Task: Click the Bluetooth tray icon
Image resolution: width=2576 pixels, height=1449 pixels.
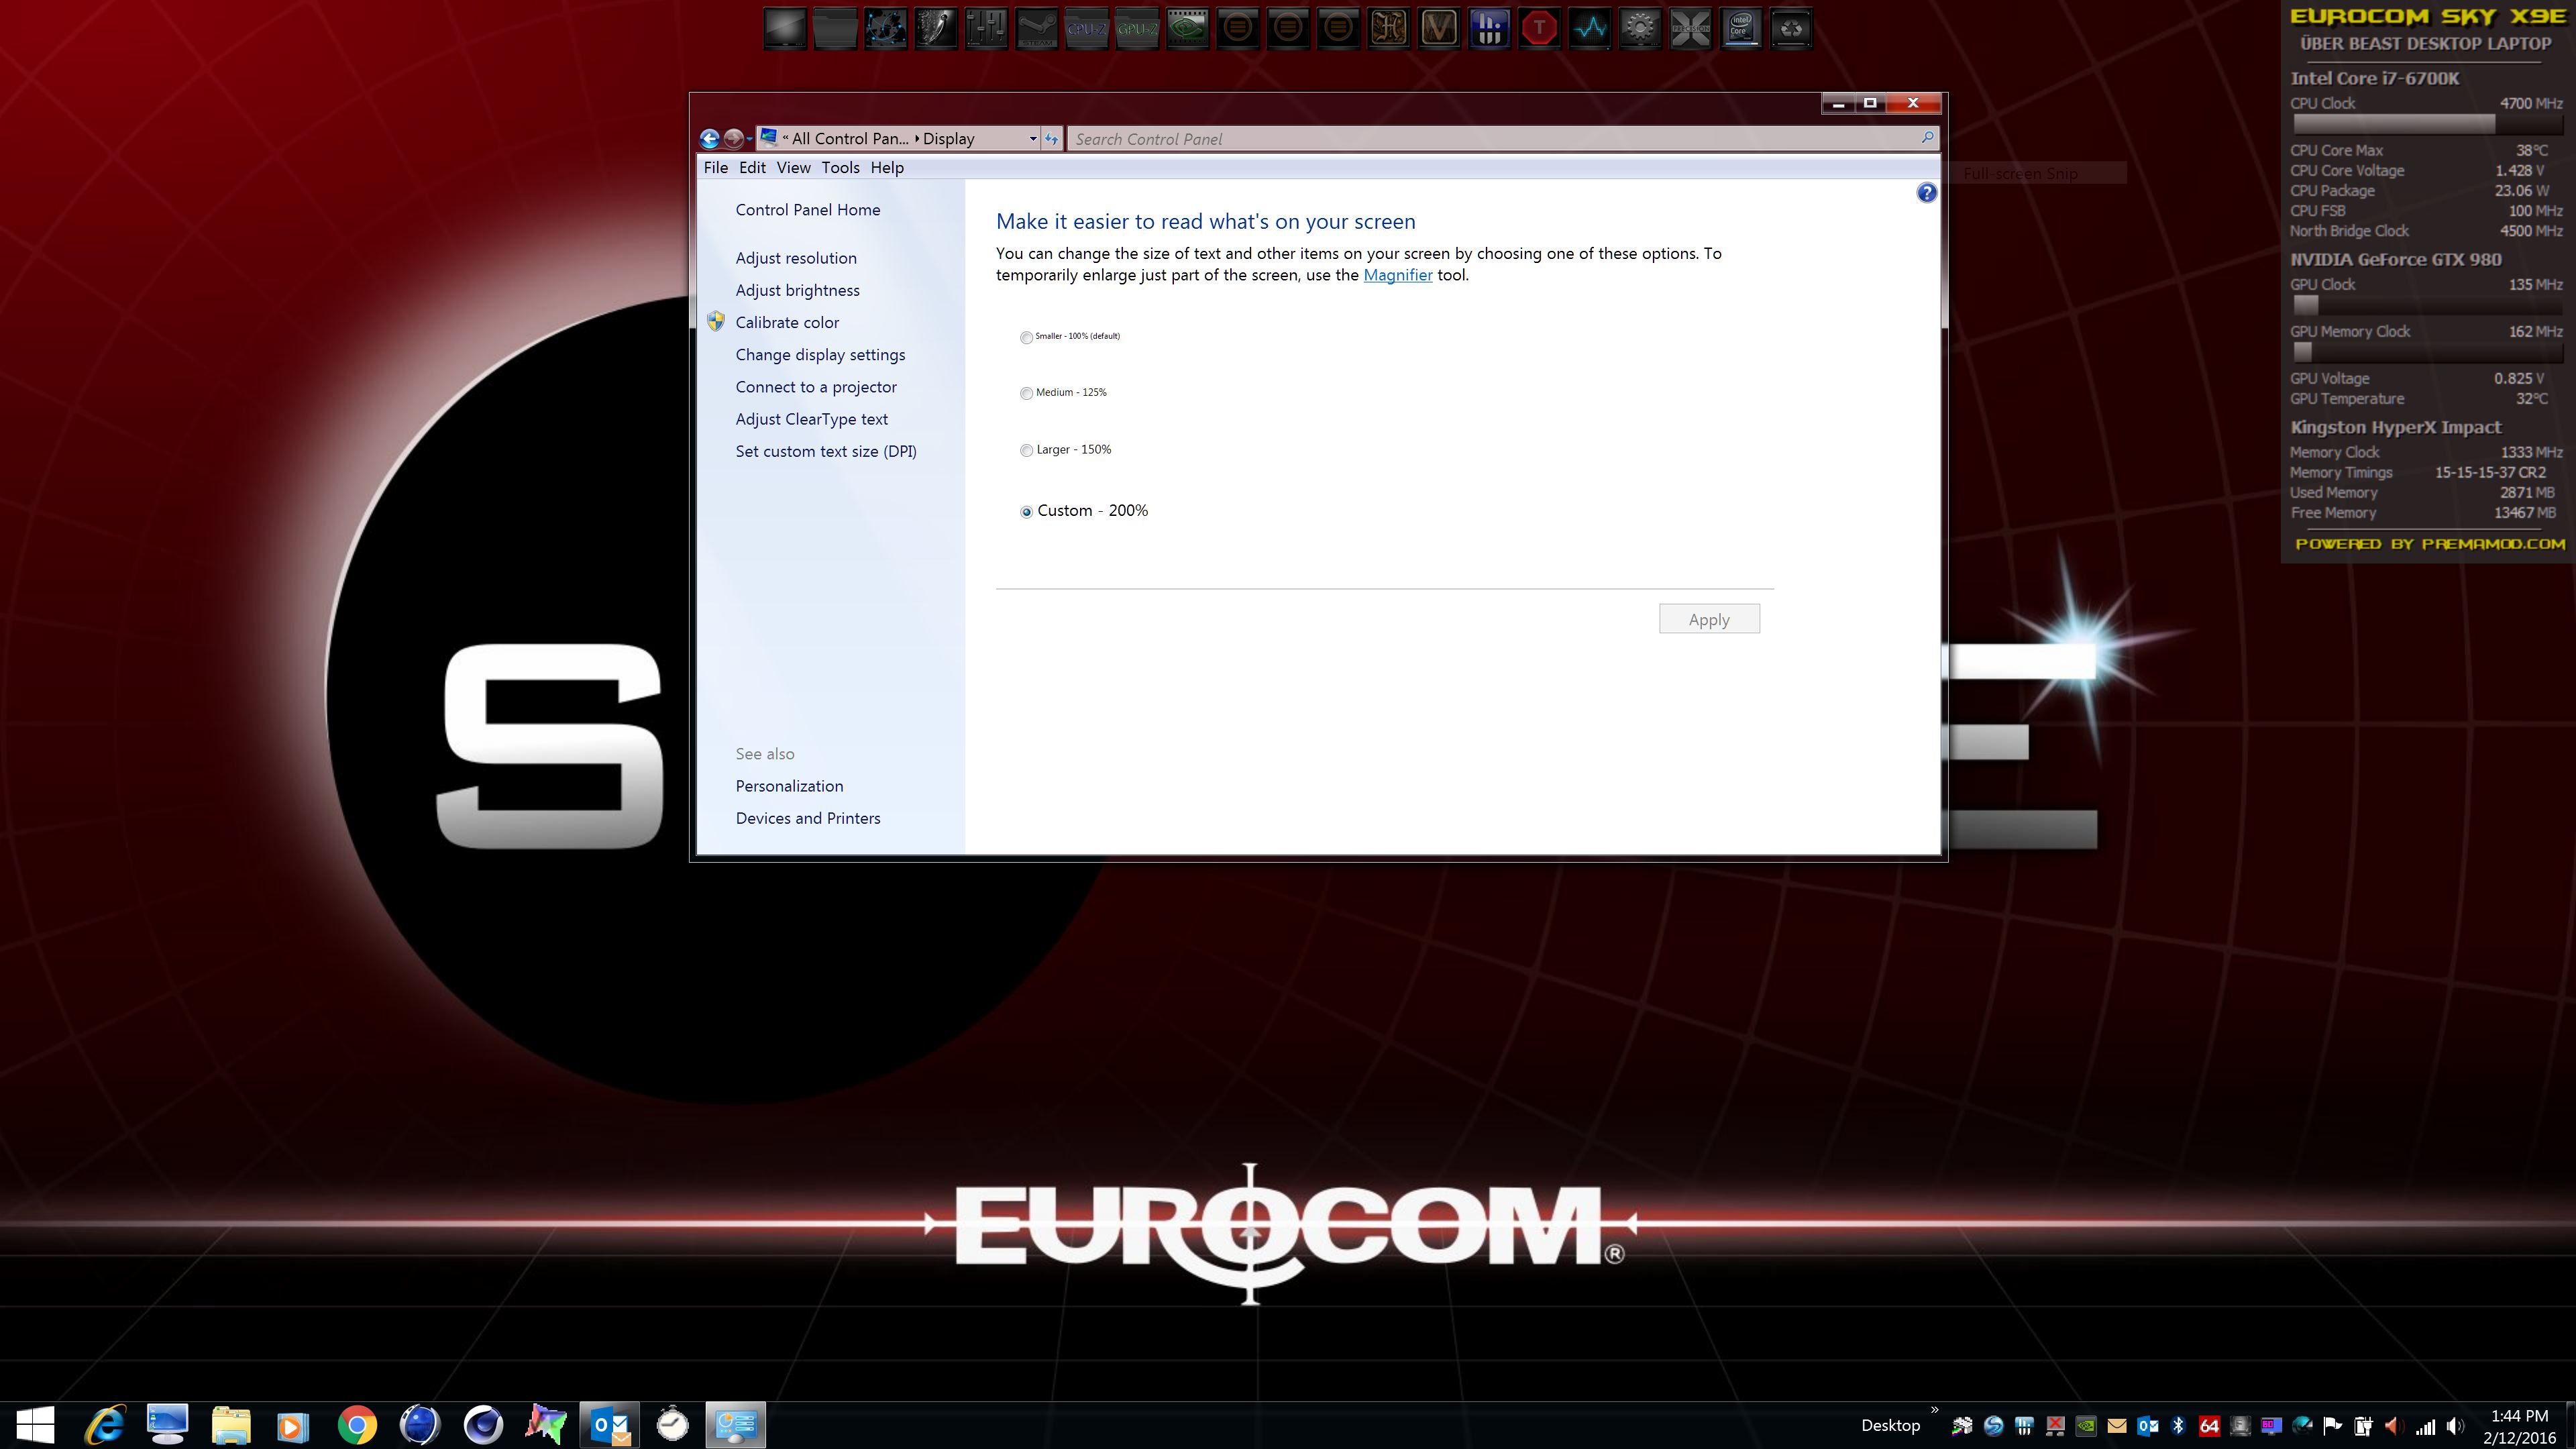Action: (x=2178, y=1426)
